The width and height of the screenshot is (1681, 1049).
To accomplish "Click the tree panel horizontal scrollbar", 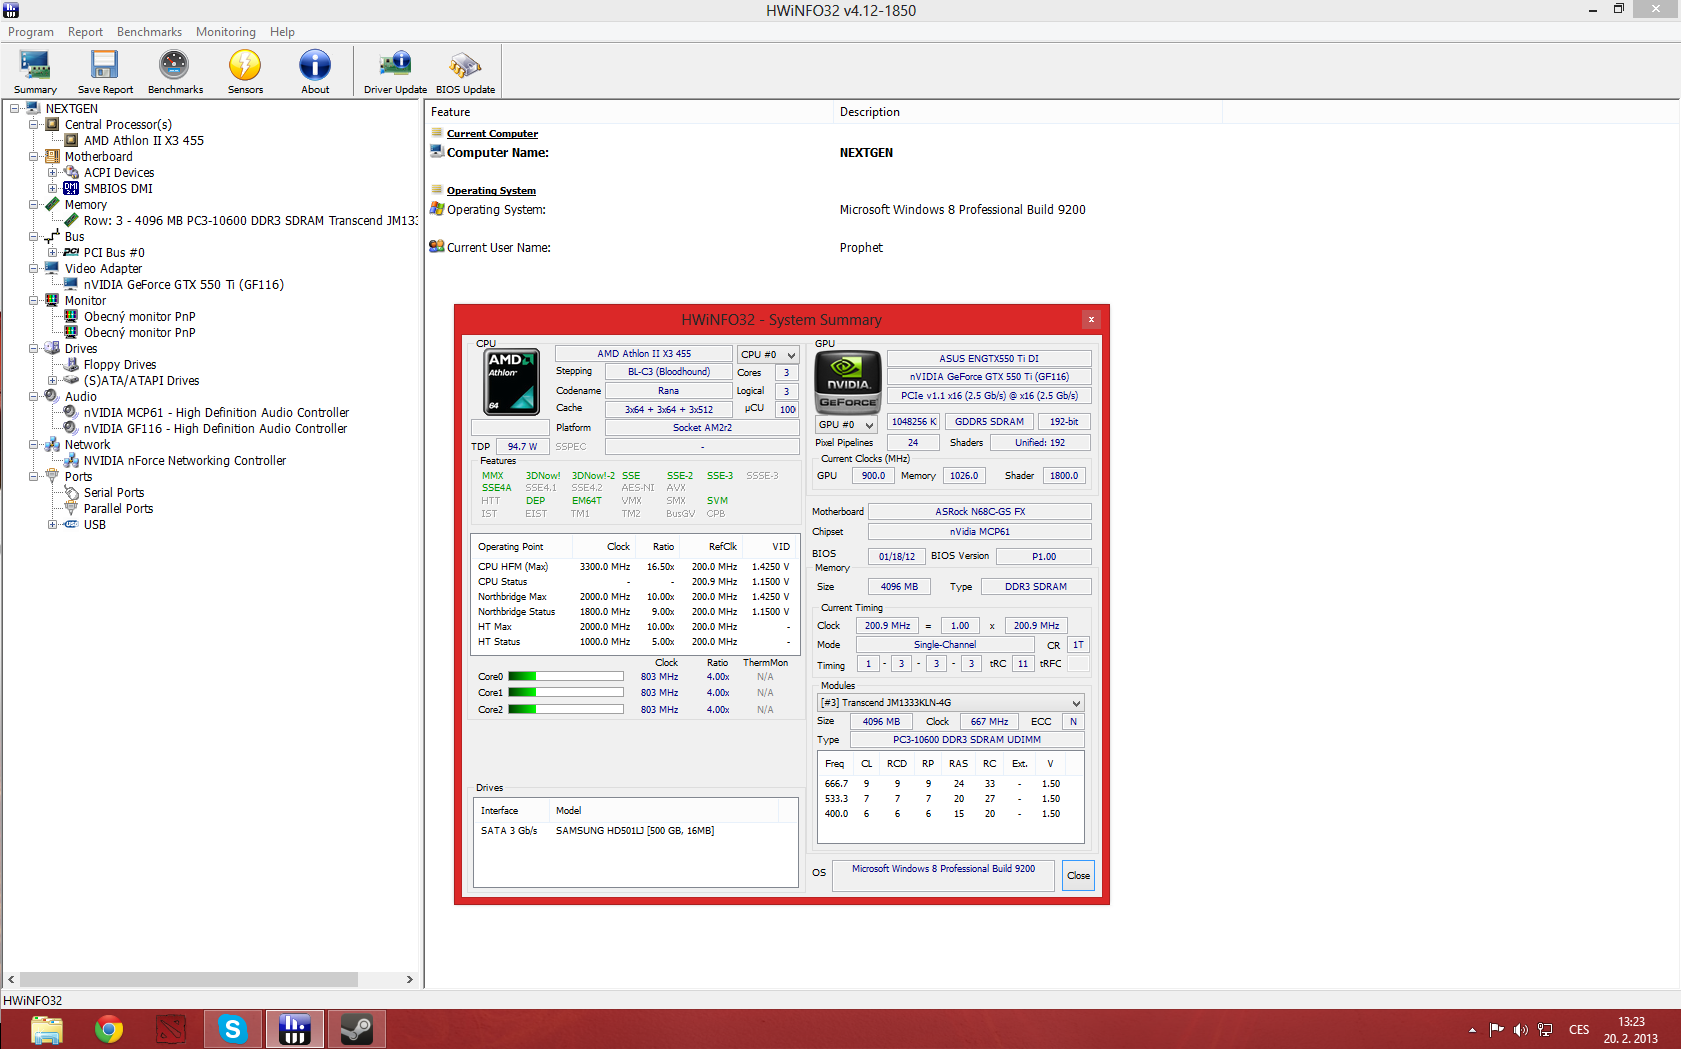I will click(189, 979).
